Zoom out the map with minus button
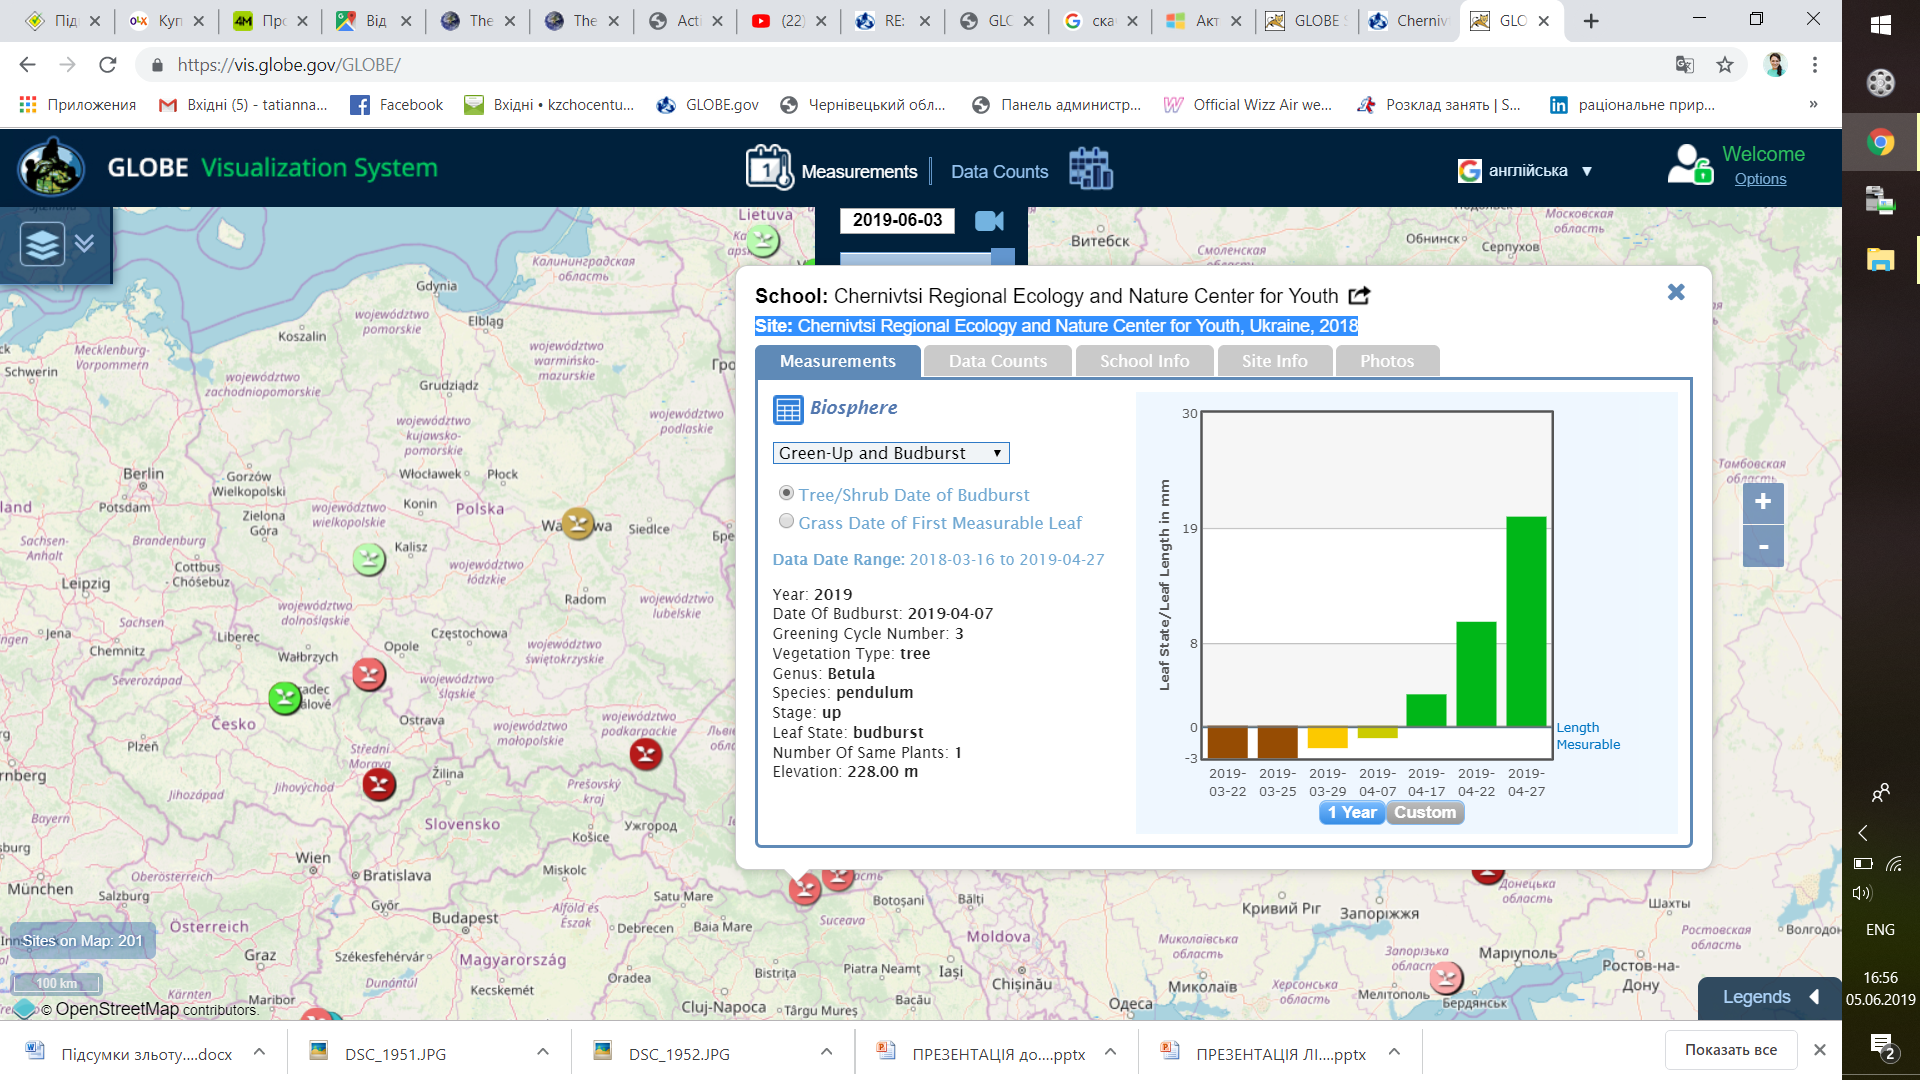 click(1762, 547)
